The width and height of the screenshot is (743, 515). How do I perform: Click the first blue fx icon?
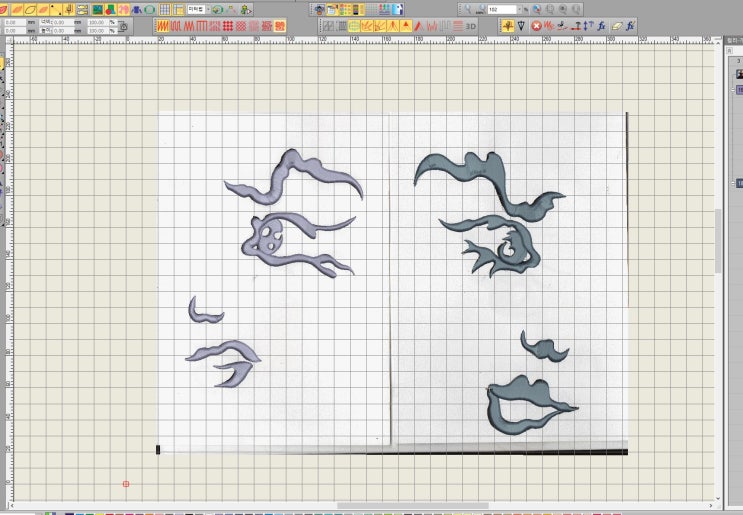[x=601, y=26]
